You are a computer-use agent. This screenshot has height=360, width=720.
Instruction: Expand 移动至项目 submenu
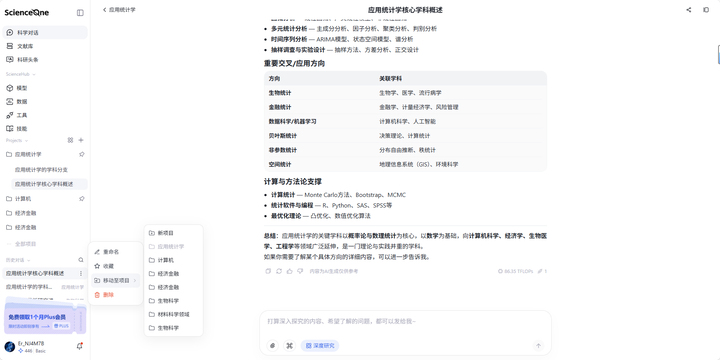(x=115, y=280)
